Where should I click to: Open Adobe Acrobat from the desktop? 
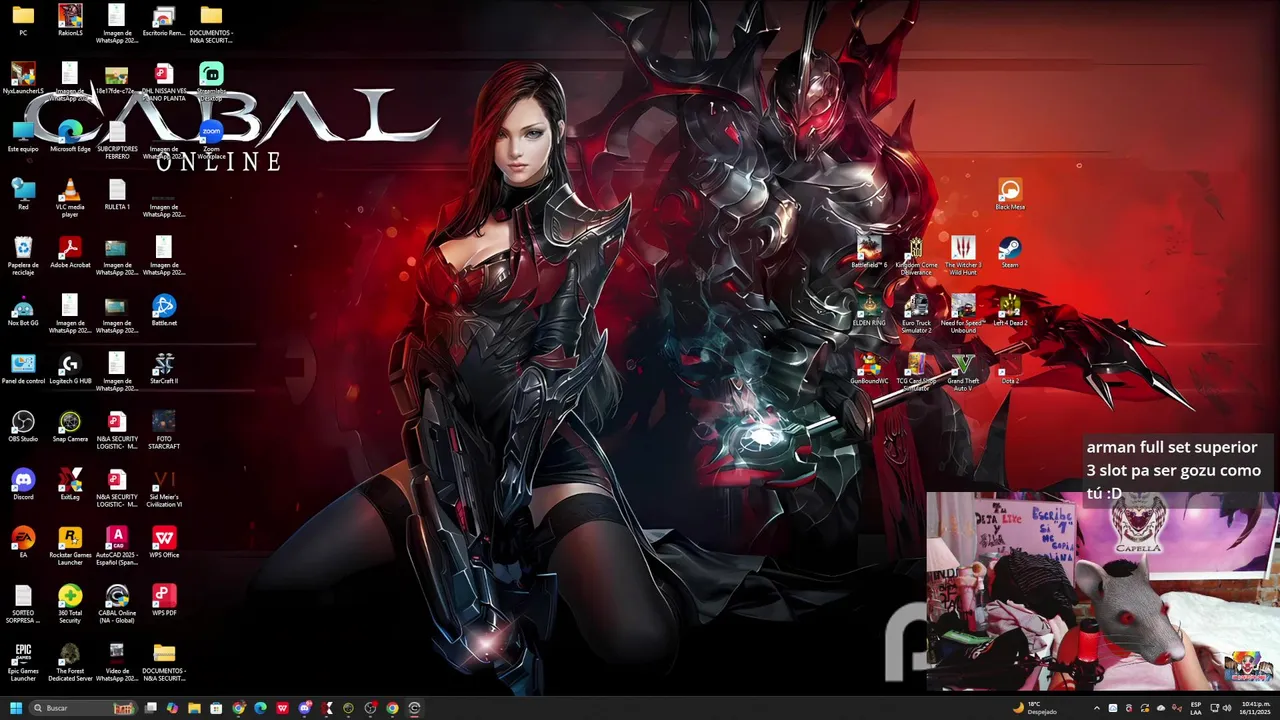tap(70, 252)
